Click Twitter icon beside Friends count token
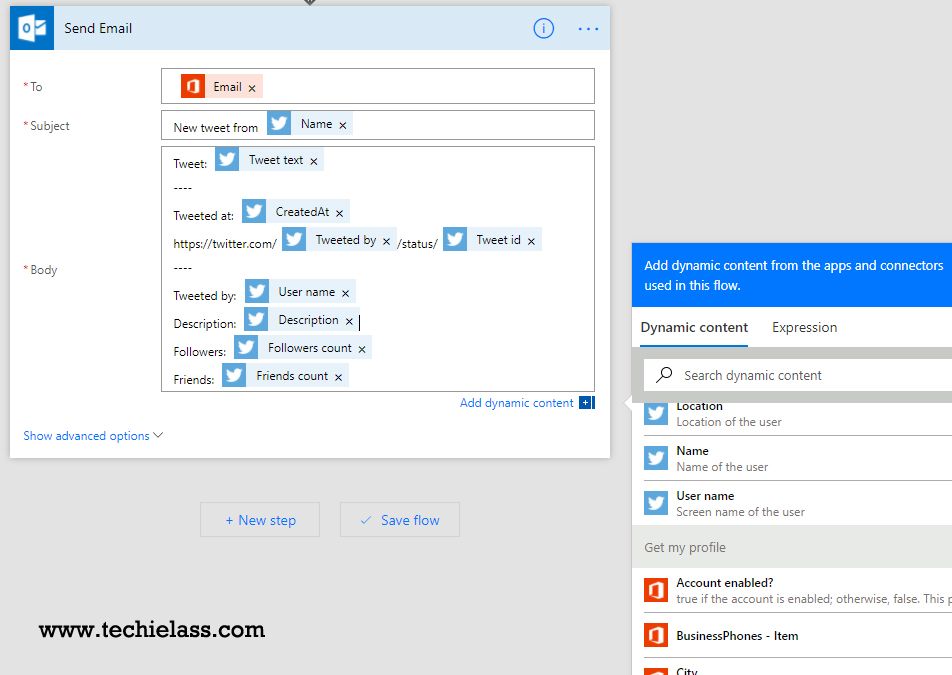Screen dimensions: 952x675 tap(234, 375)
